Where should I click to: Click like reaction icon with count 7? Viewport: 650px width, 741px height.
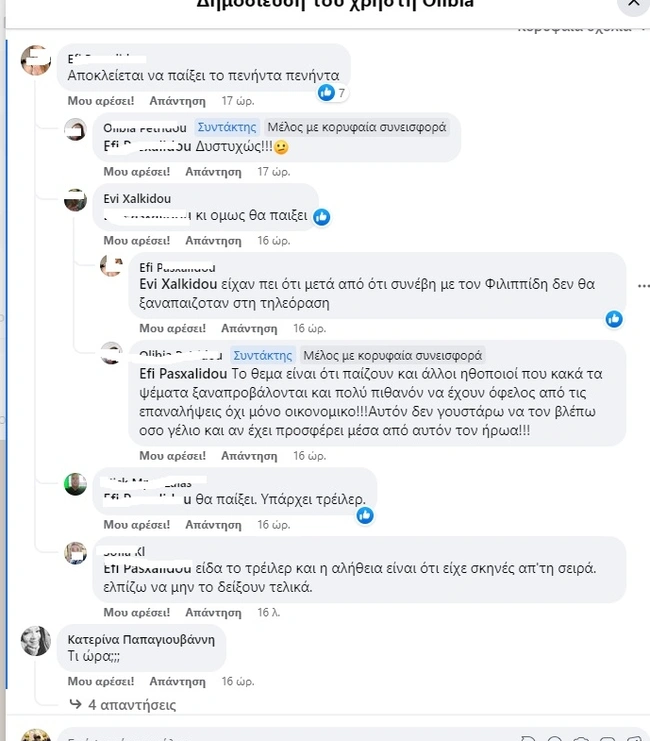(326, 93)
